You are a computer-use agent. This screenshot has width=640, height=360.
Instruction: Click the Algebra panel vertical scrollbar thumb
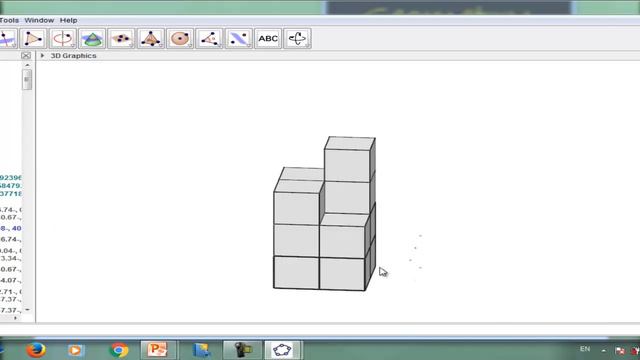click(27, 79)
